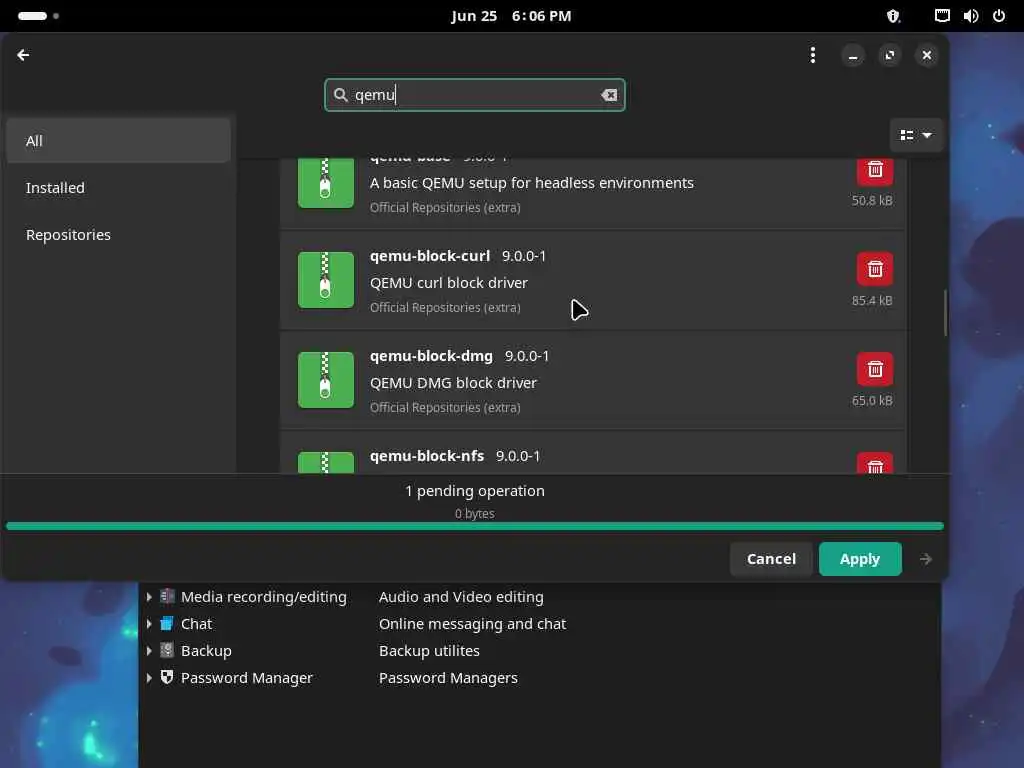Click the package list scrollbar
This screenshot has width=1024, height=768.
945,313
